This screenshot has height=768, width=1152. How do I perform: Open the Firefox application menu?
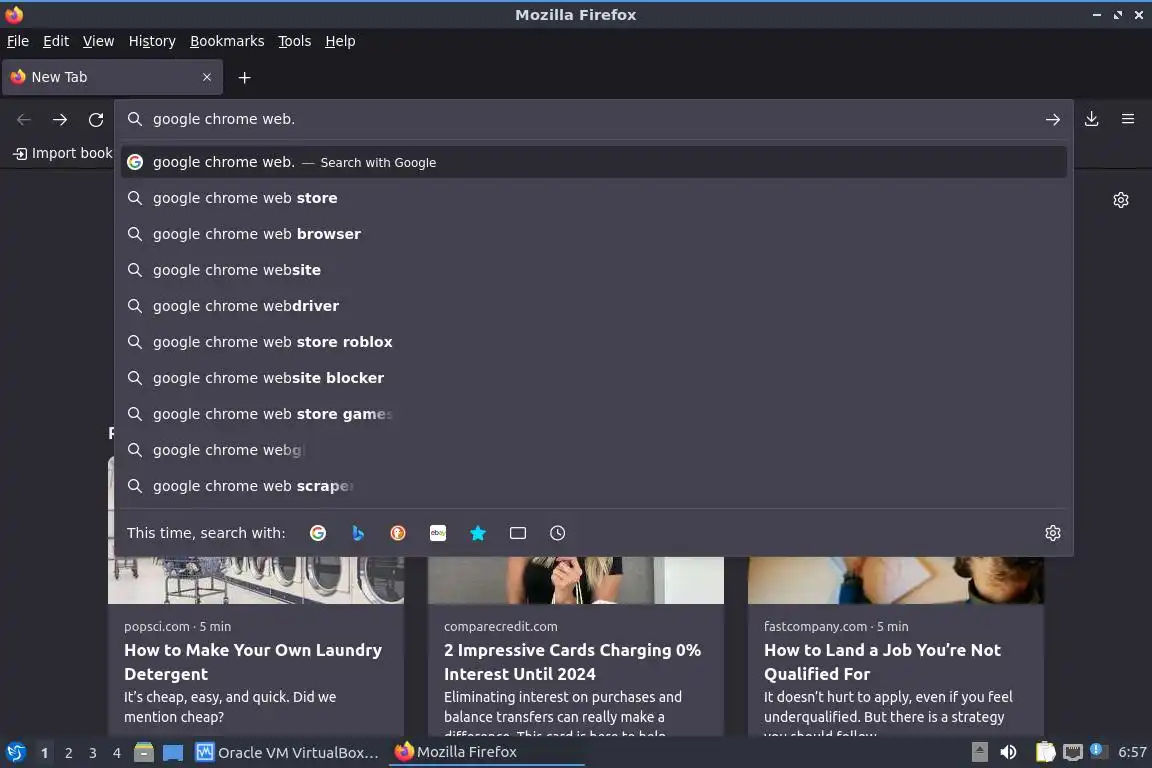1128,118
